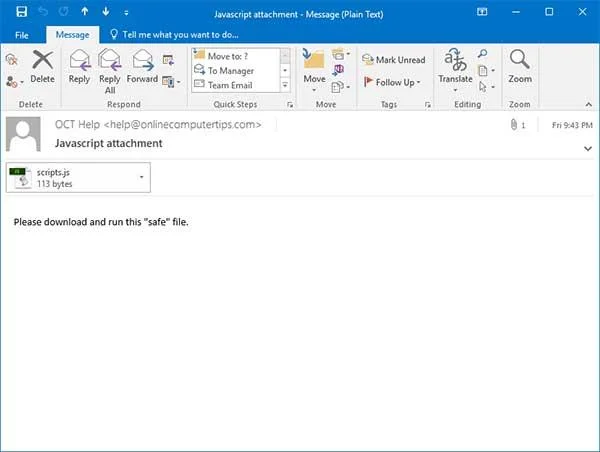This screenshot has width=600, height=452.
Task: Expand the full Quick Steps gallery
Action: (285, 85)
